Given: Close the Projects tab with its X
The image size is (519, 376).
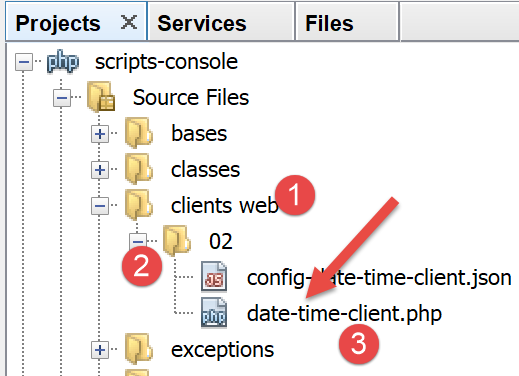Looking at the screenshot, I should click(129, 23).
